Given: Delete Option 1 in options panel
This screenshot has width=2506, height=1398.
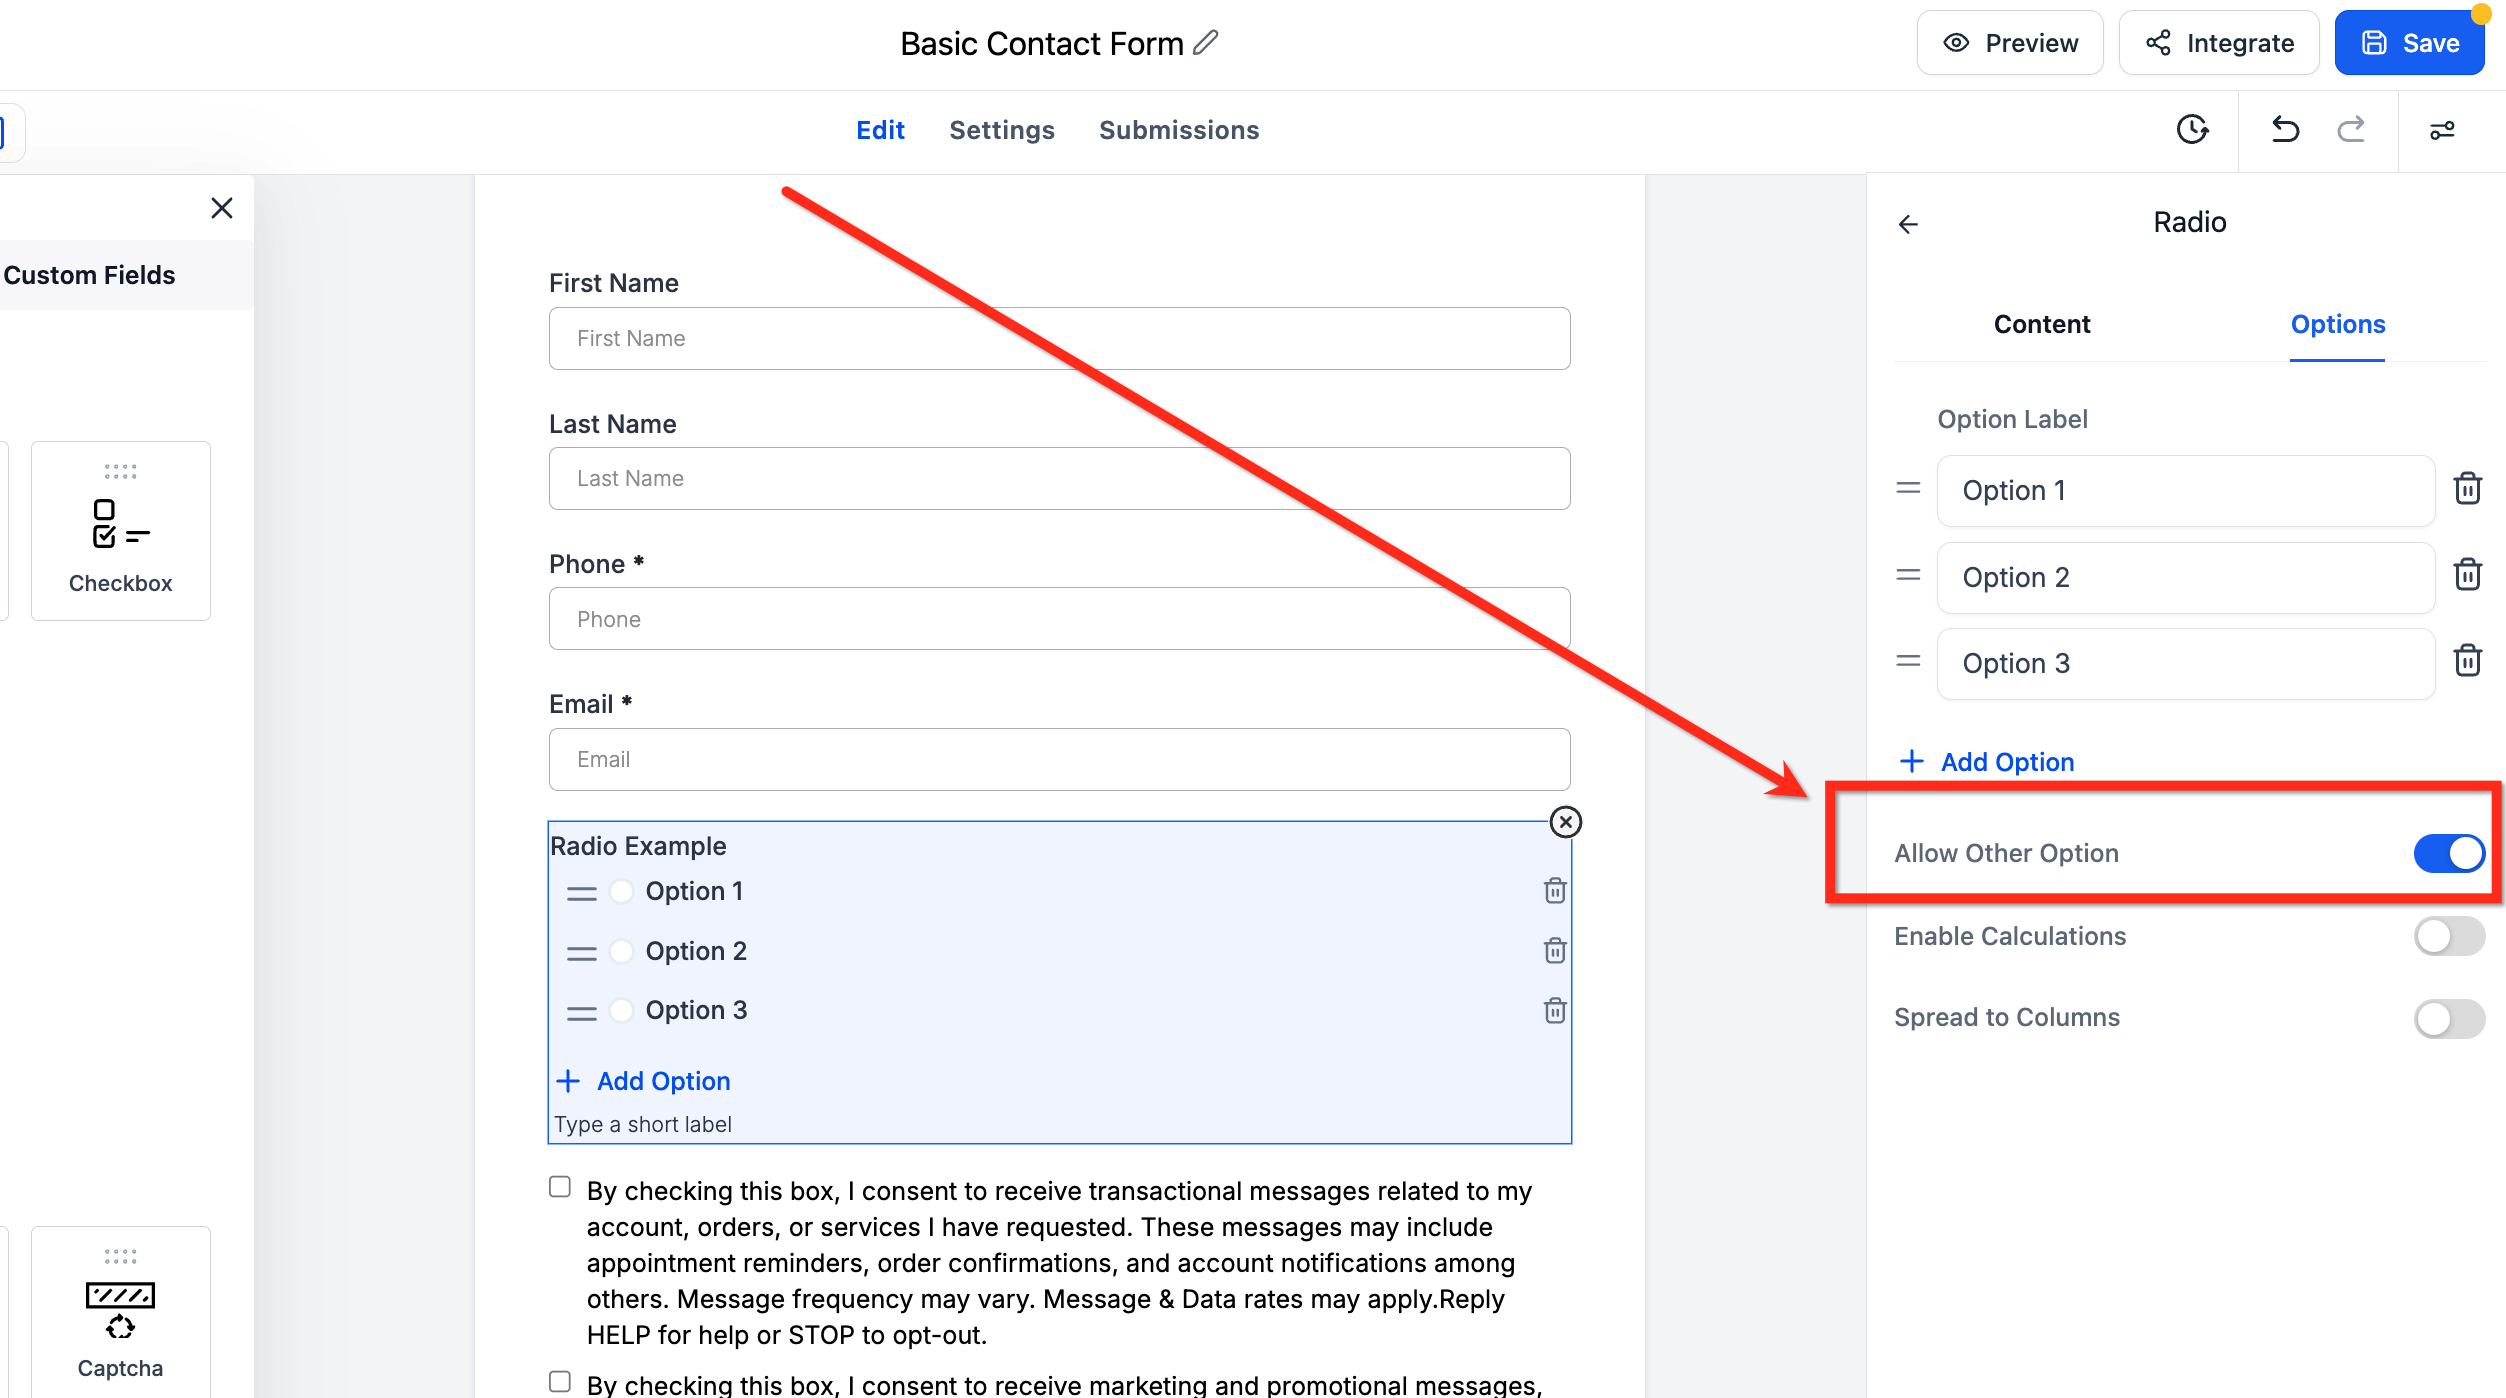Looking at the screenshot, I should [2468, 488].
